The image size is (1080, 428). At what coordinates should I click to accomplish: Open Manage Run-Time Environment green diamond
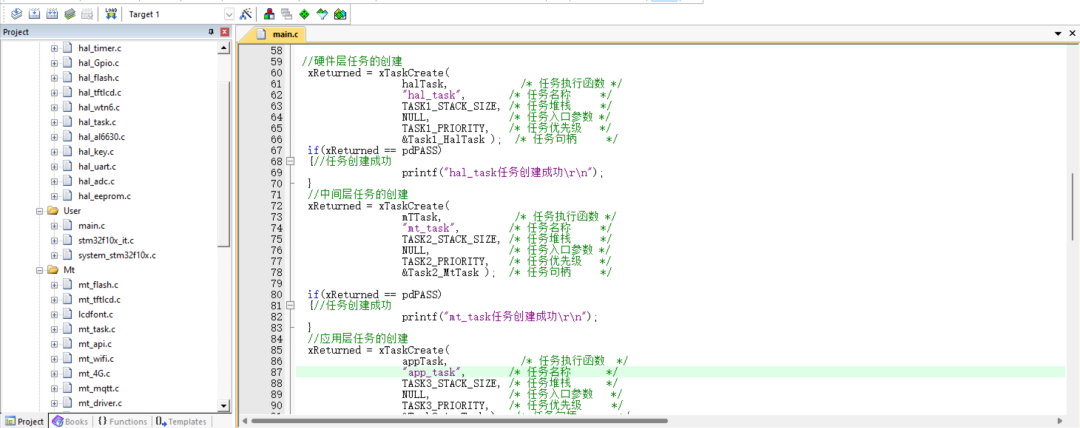coord(304,14)
